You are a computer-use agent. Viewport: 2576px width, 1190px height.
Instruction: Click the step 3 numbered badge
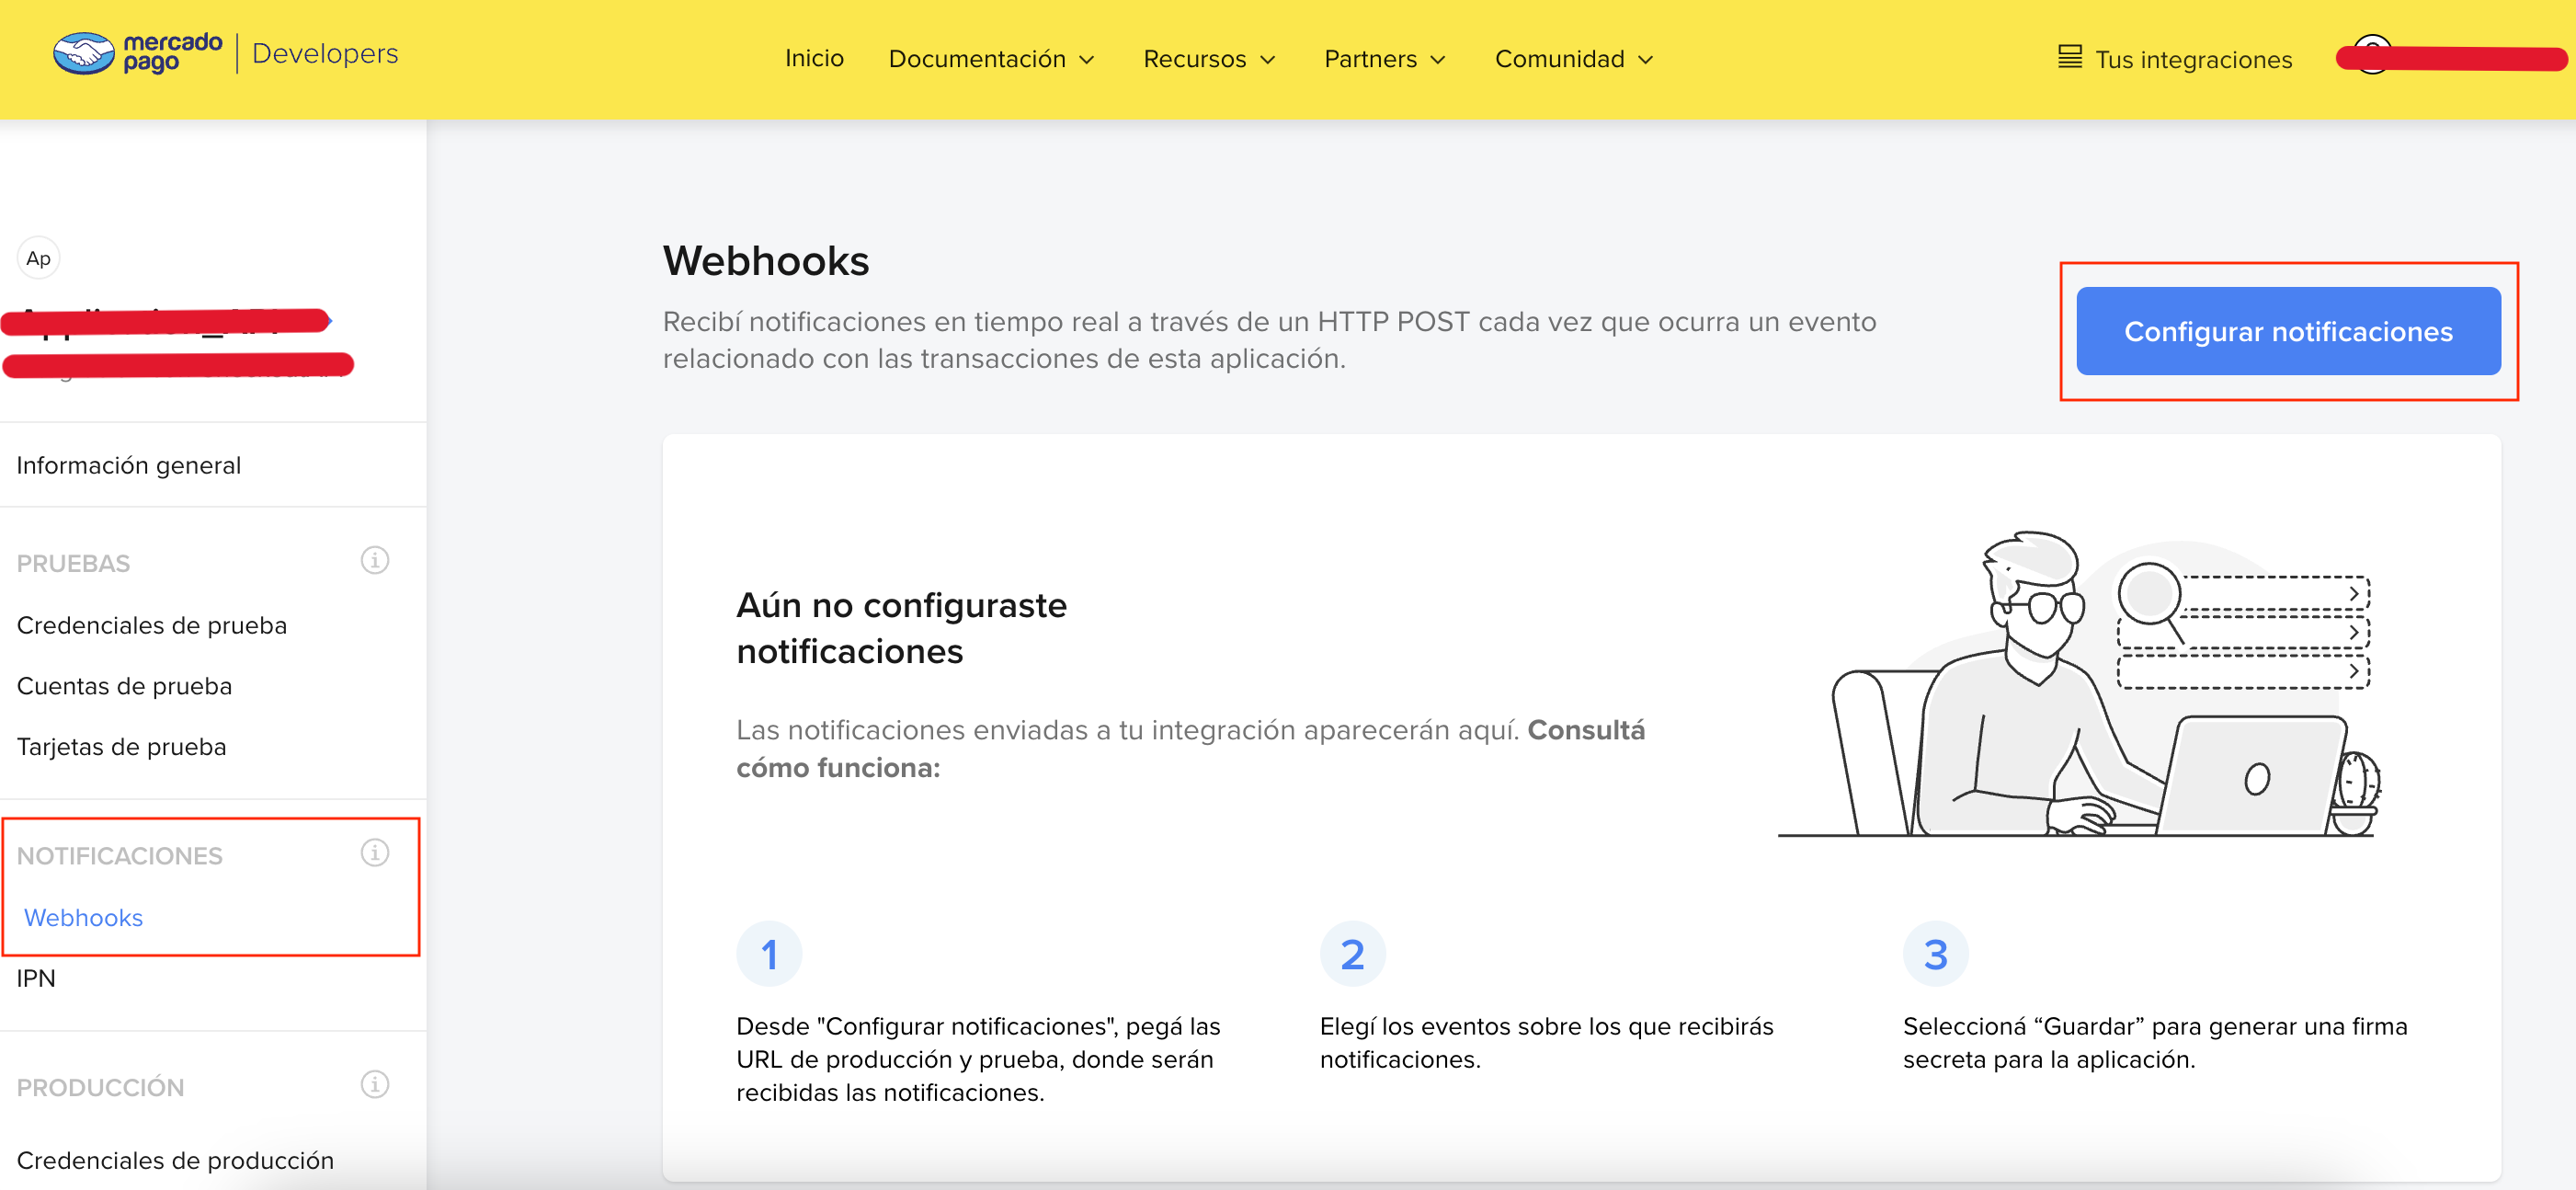(1936, 953)
